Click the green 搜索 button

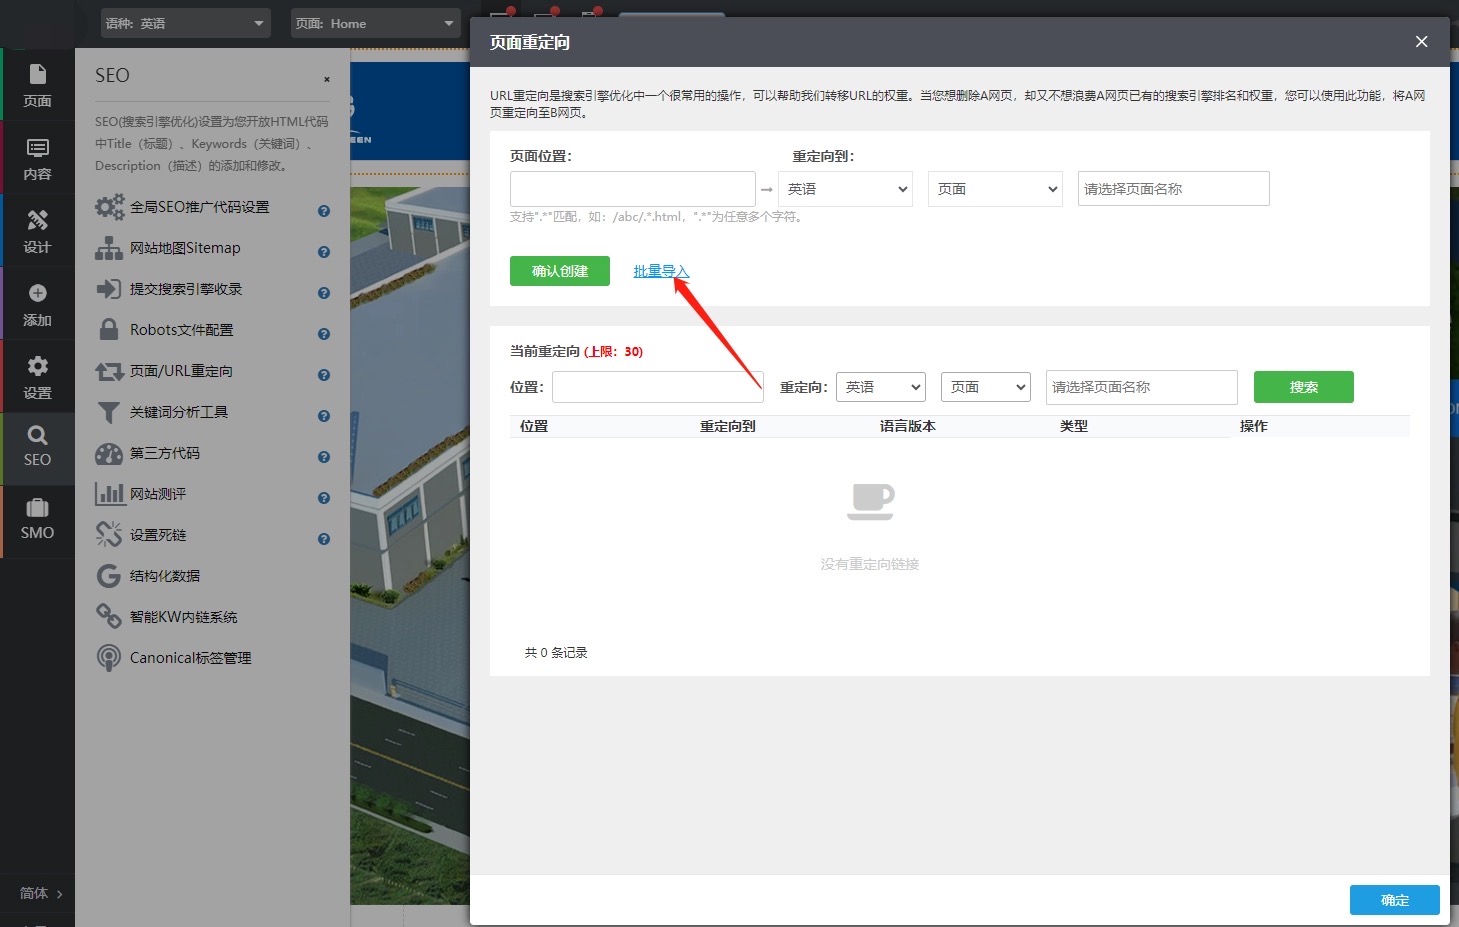(1303, 387)
